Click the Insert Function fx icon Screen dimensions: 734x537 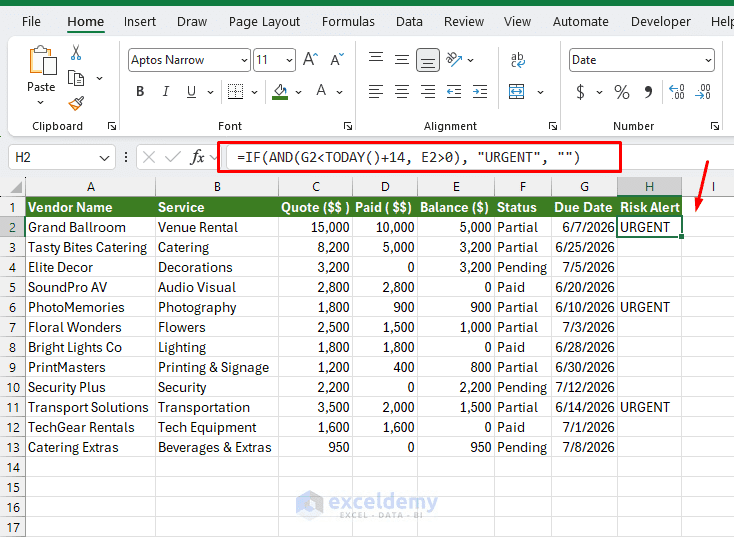(198, 157)
